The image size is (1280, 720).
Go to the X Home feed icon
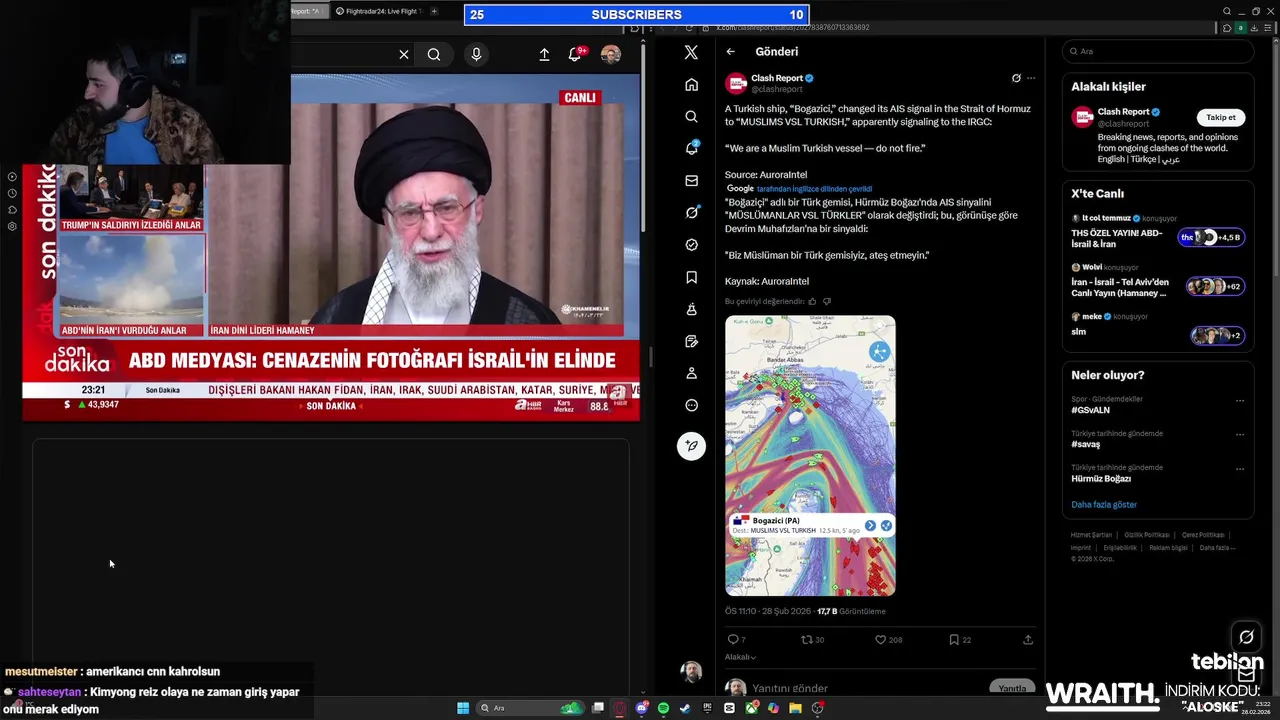pyautogui.click(x=691, y=84)
